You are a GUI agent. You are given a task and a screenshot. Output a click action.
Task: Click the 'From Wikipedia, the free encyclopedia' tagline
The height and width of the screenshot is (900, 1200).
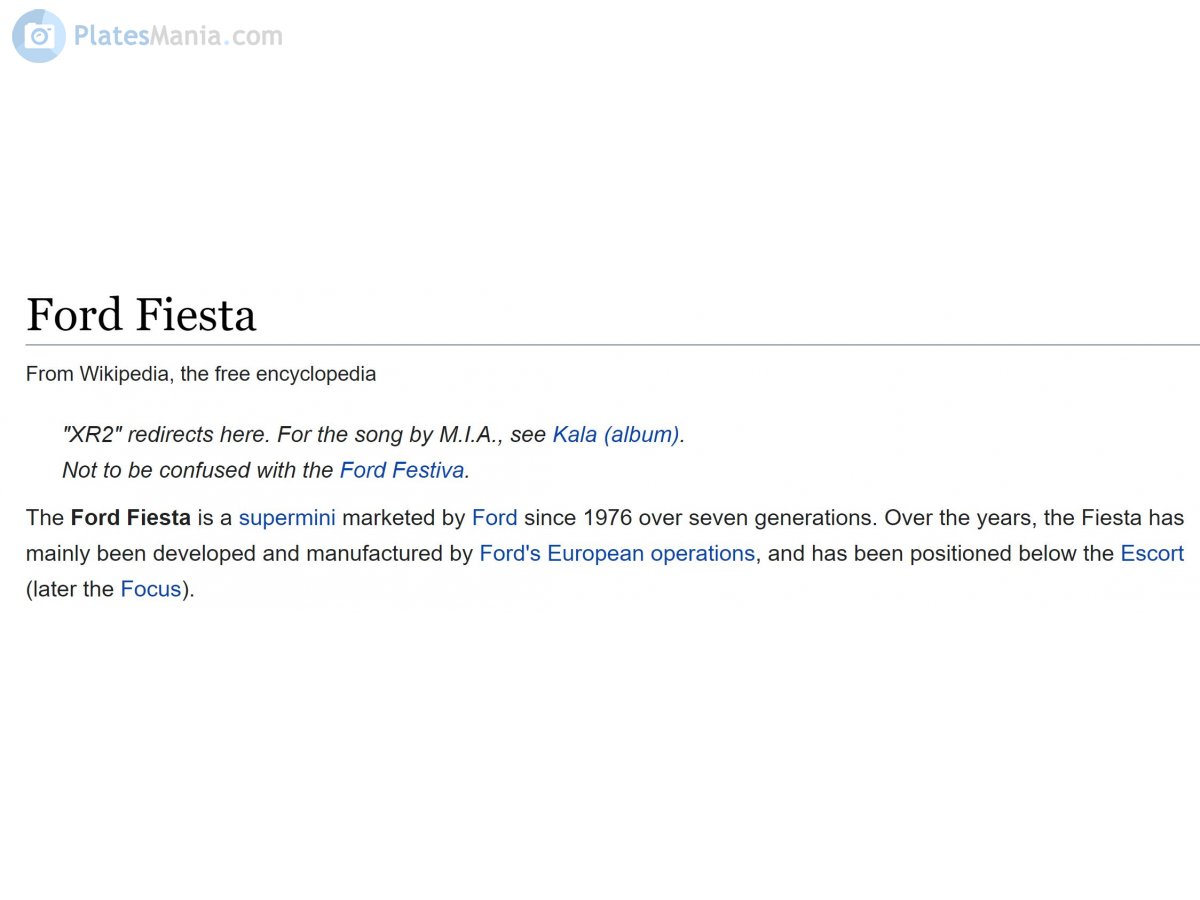pyautogui.click(x=201, y=374)
